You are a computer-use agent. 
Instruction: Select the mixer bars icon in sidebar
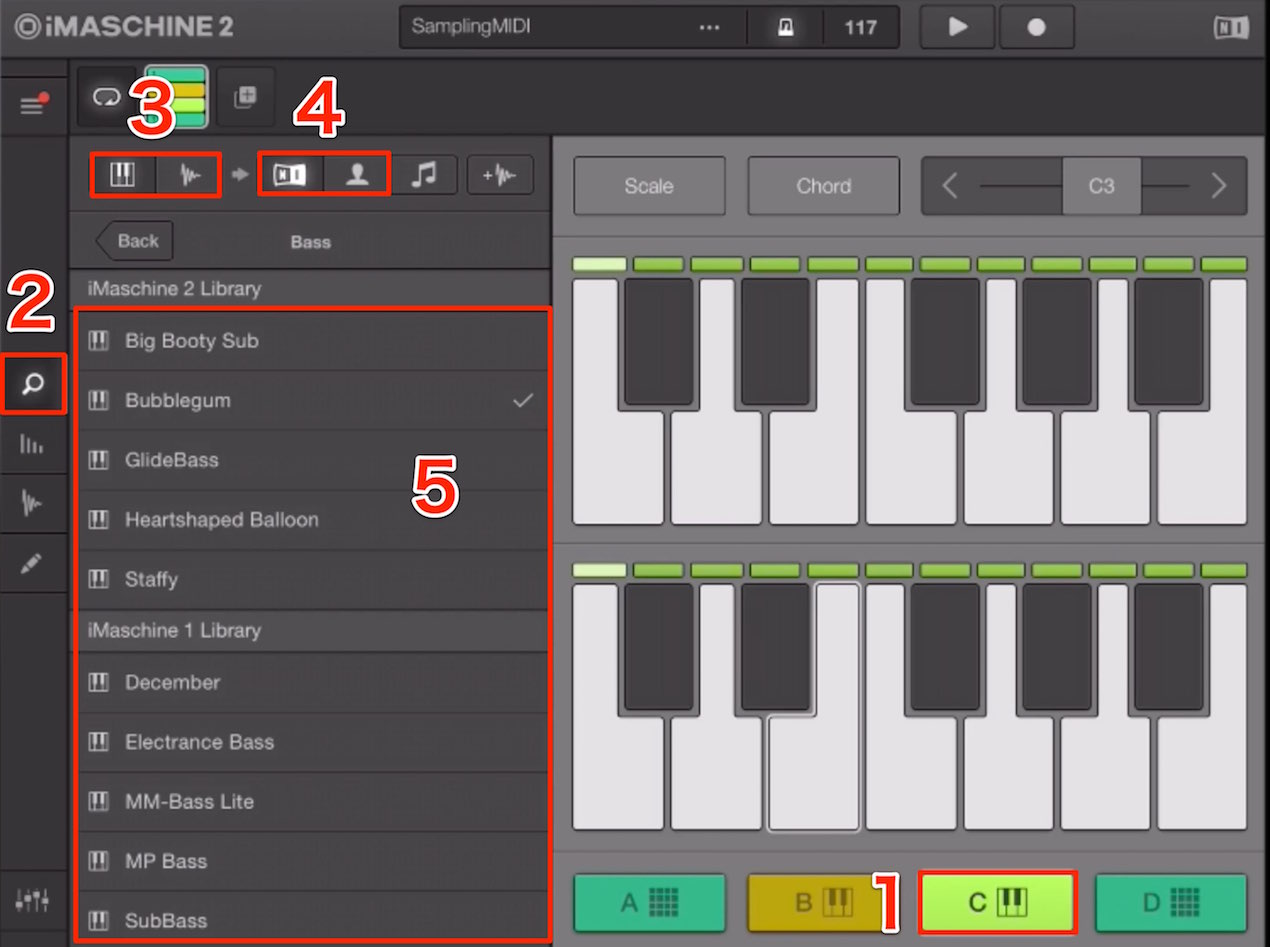point(32,445)
